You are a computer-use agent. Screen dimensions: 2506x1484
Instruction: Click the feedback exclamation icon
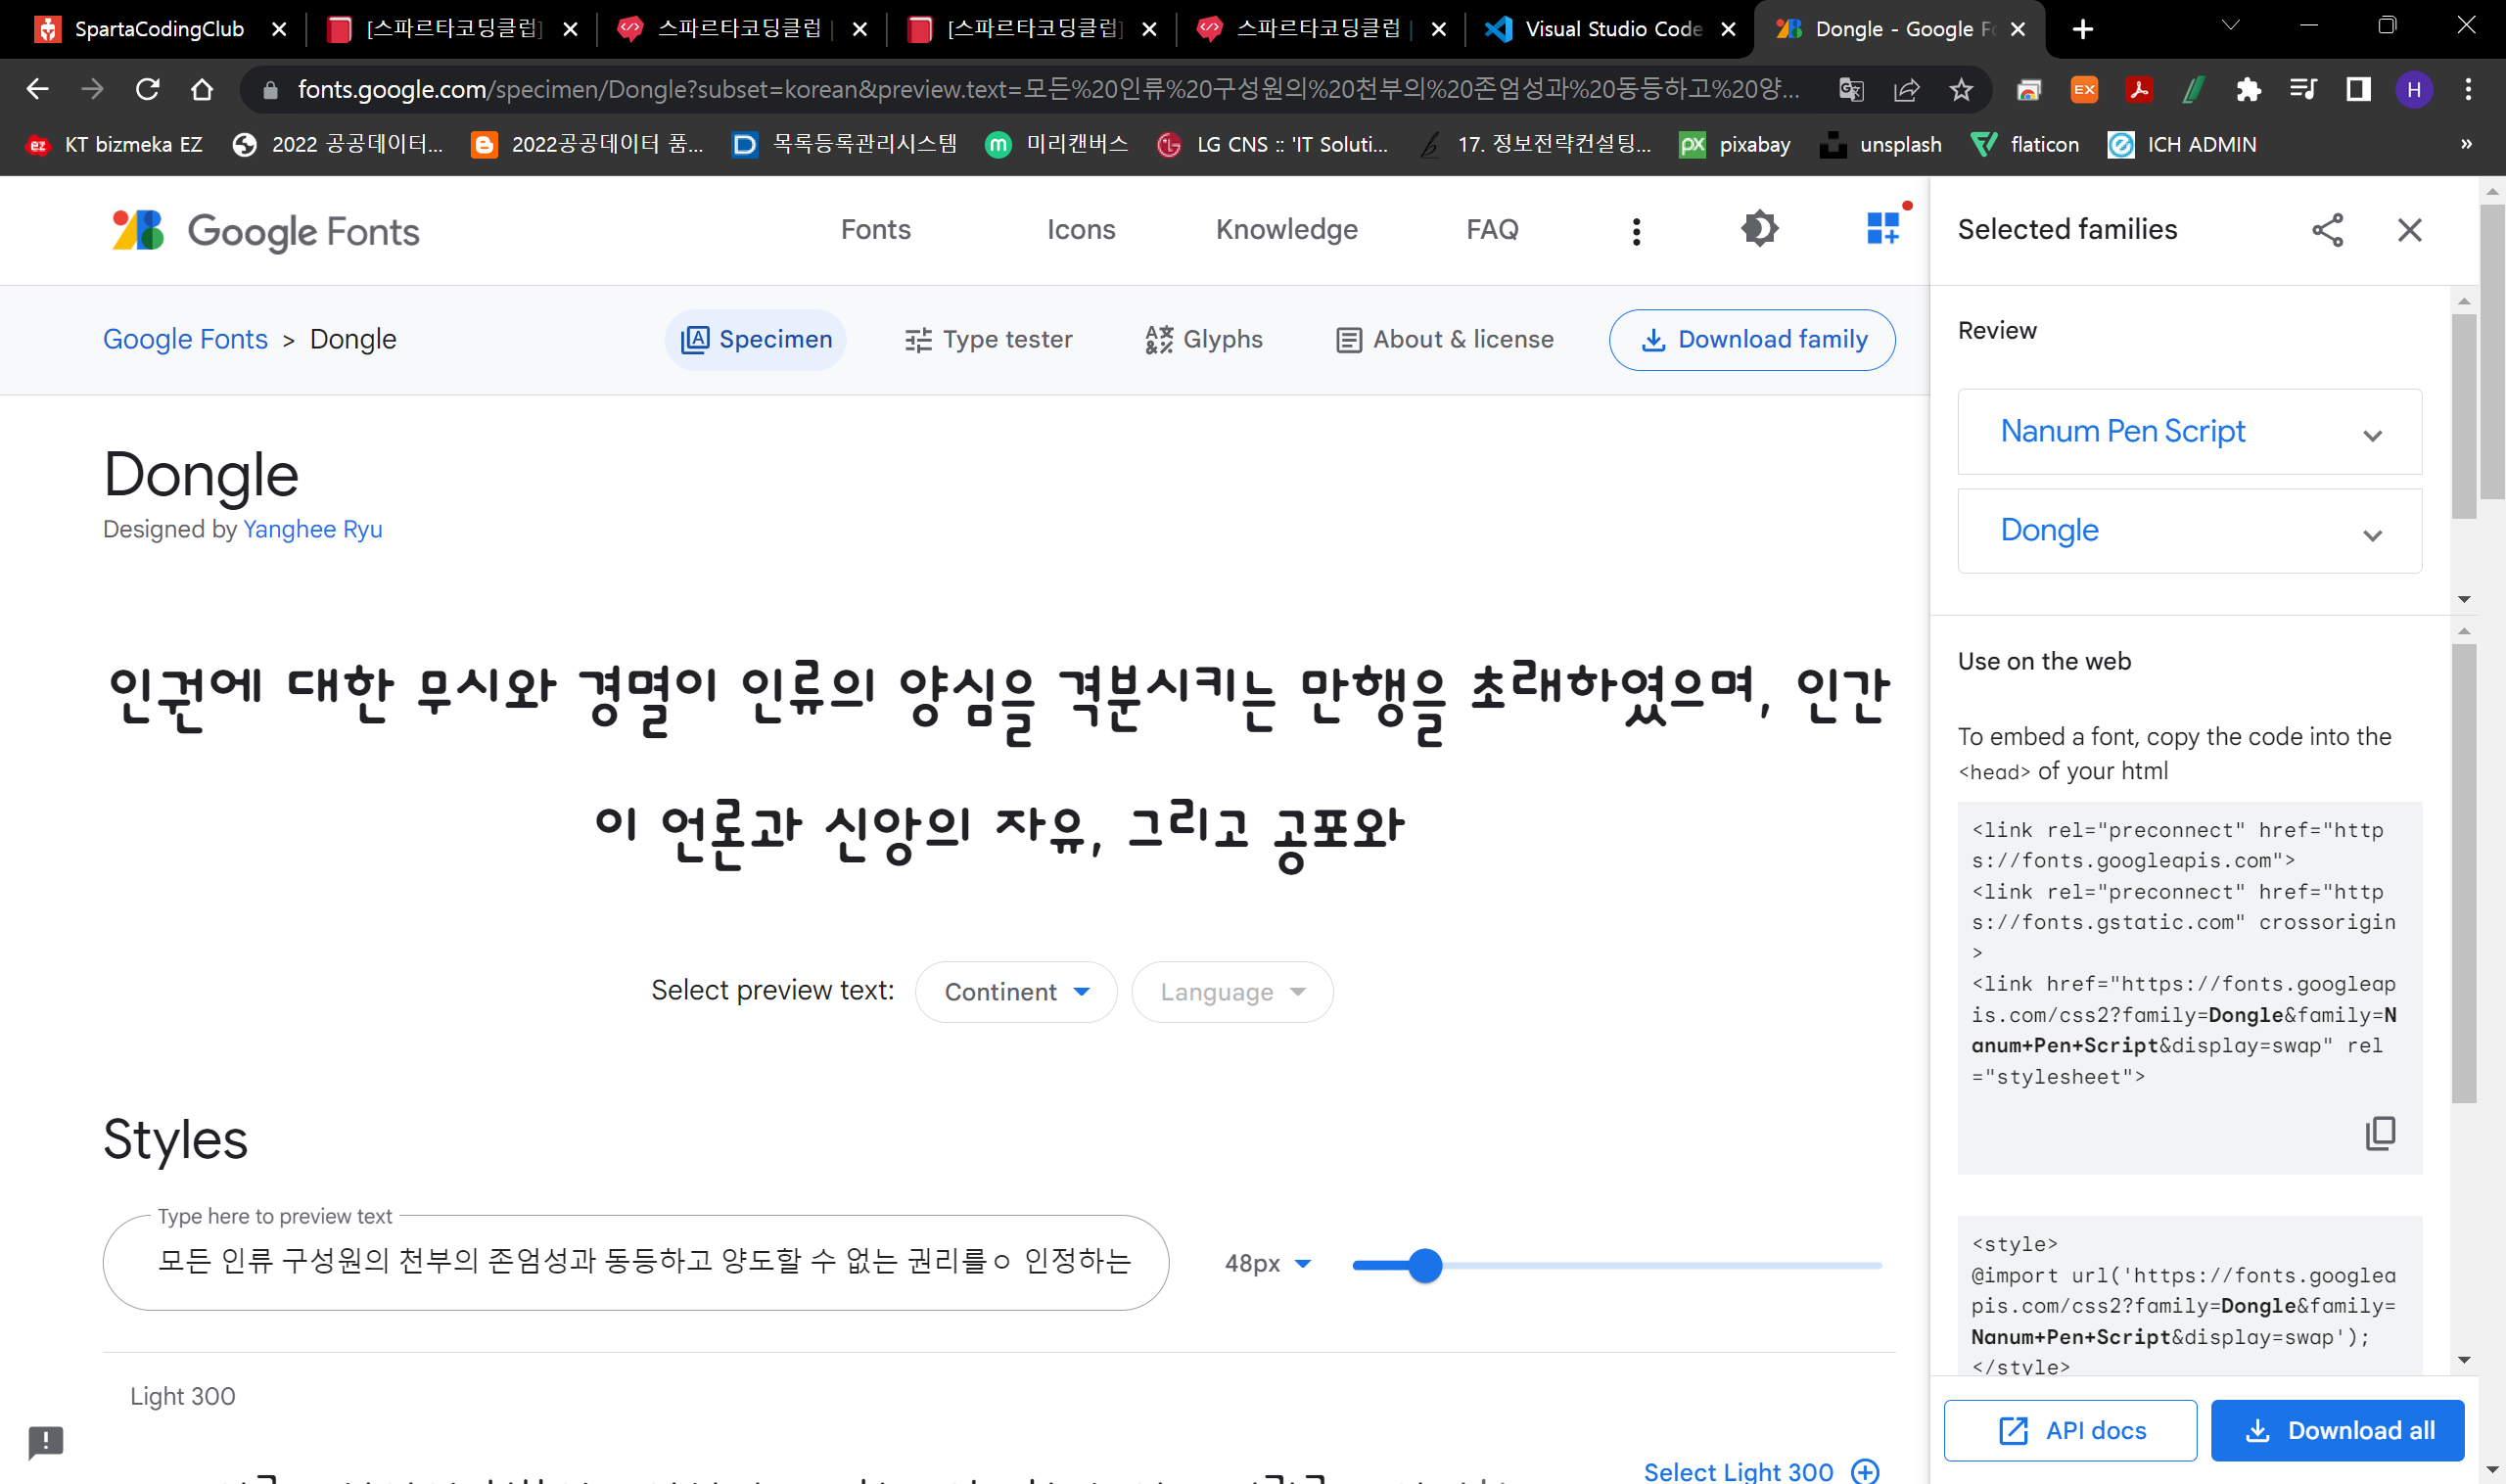tap(46, 1441)
